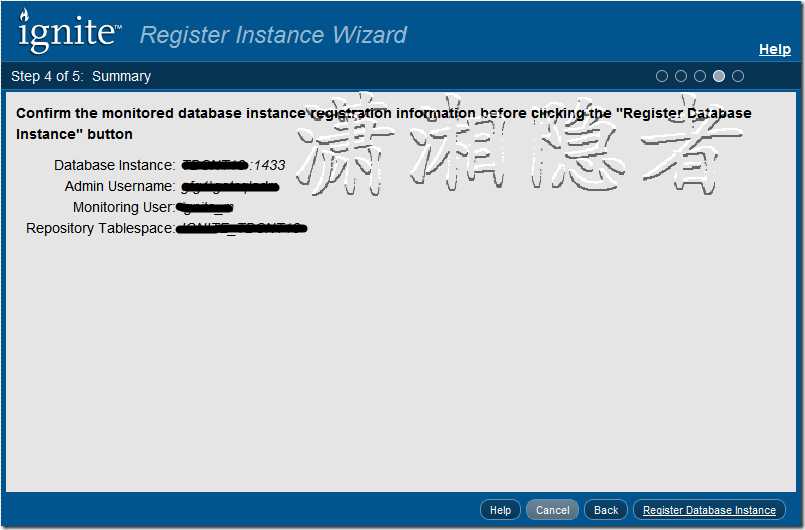Click the ignite logo
Screen dimensions: 805x530
[68, 31]
